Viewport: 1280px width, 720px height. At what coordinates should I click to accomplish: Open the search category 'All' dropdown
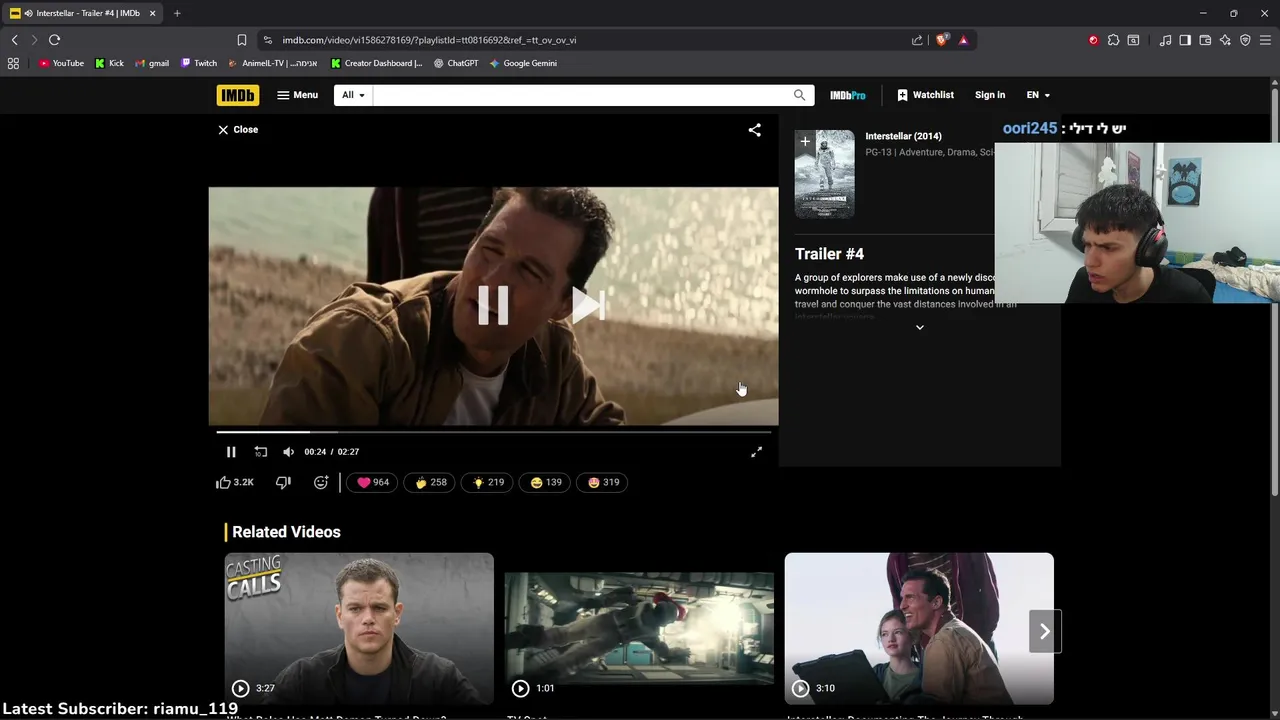click(x=353, y=95)
